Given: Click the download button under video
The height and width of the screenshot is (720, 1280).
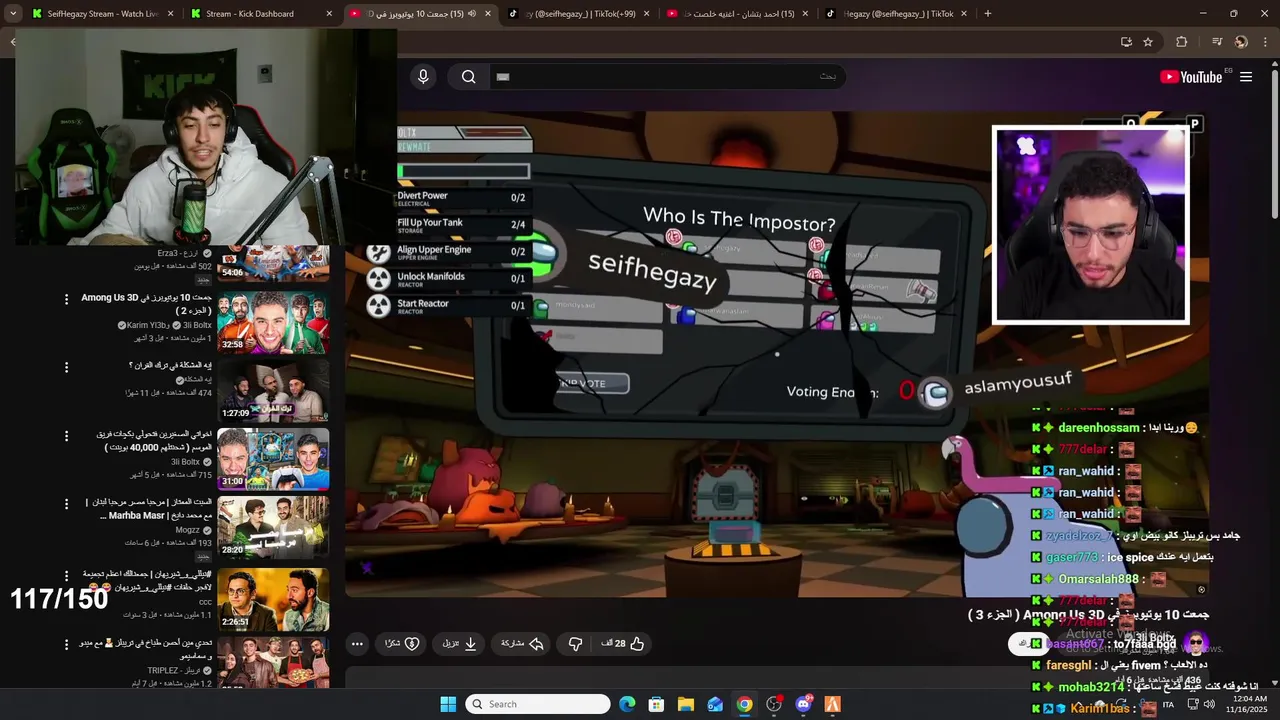Looking at the screenshot, I should click(460, 644).
